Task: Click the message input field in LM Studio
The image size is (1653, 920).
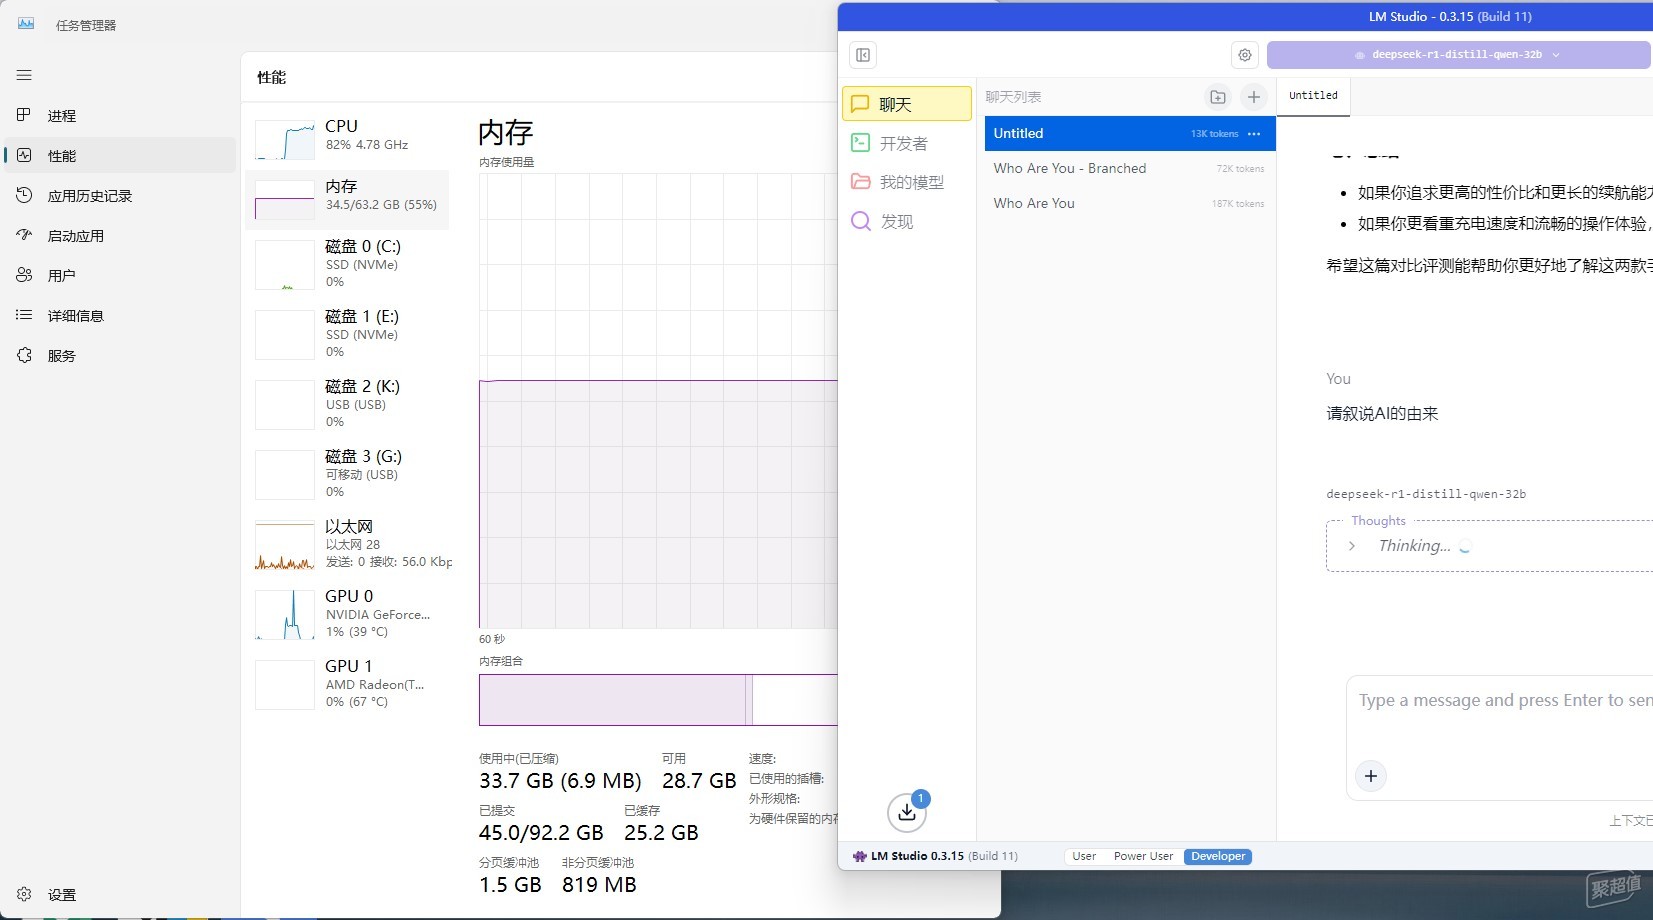Action: pos(1505,701)
